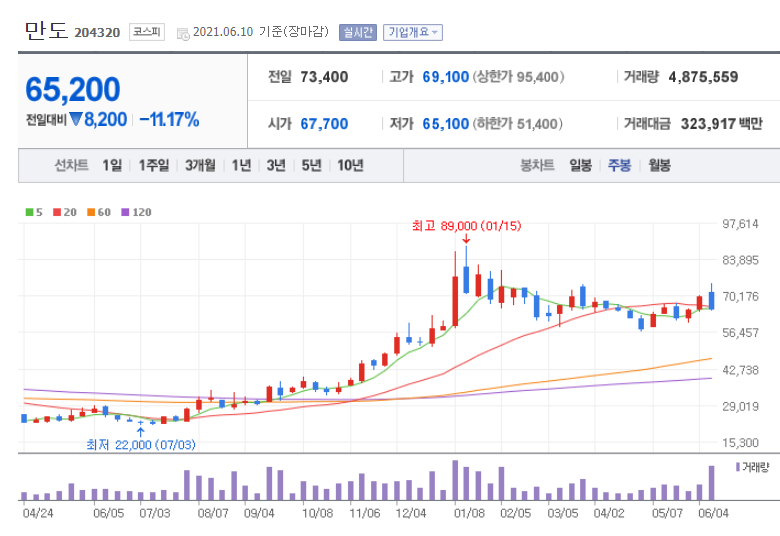Click the stock code 204320
Screen dimensions: 780x536
[98, 33]
